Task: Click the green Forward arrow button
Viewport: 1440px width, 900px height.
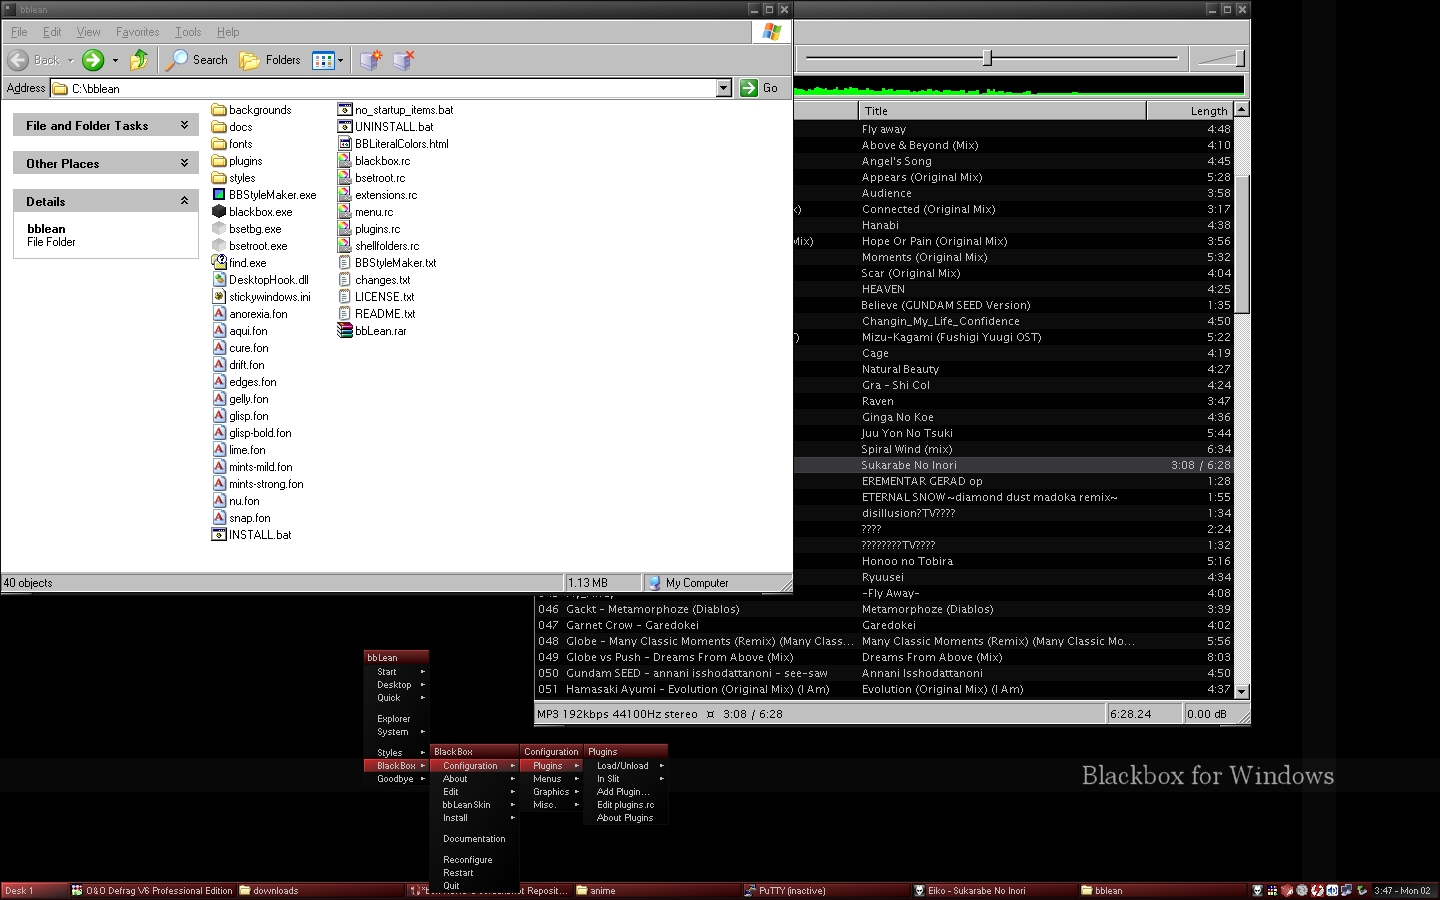Action: (93, 60)
